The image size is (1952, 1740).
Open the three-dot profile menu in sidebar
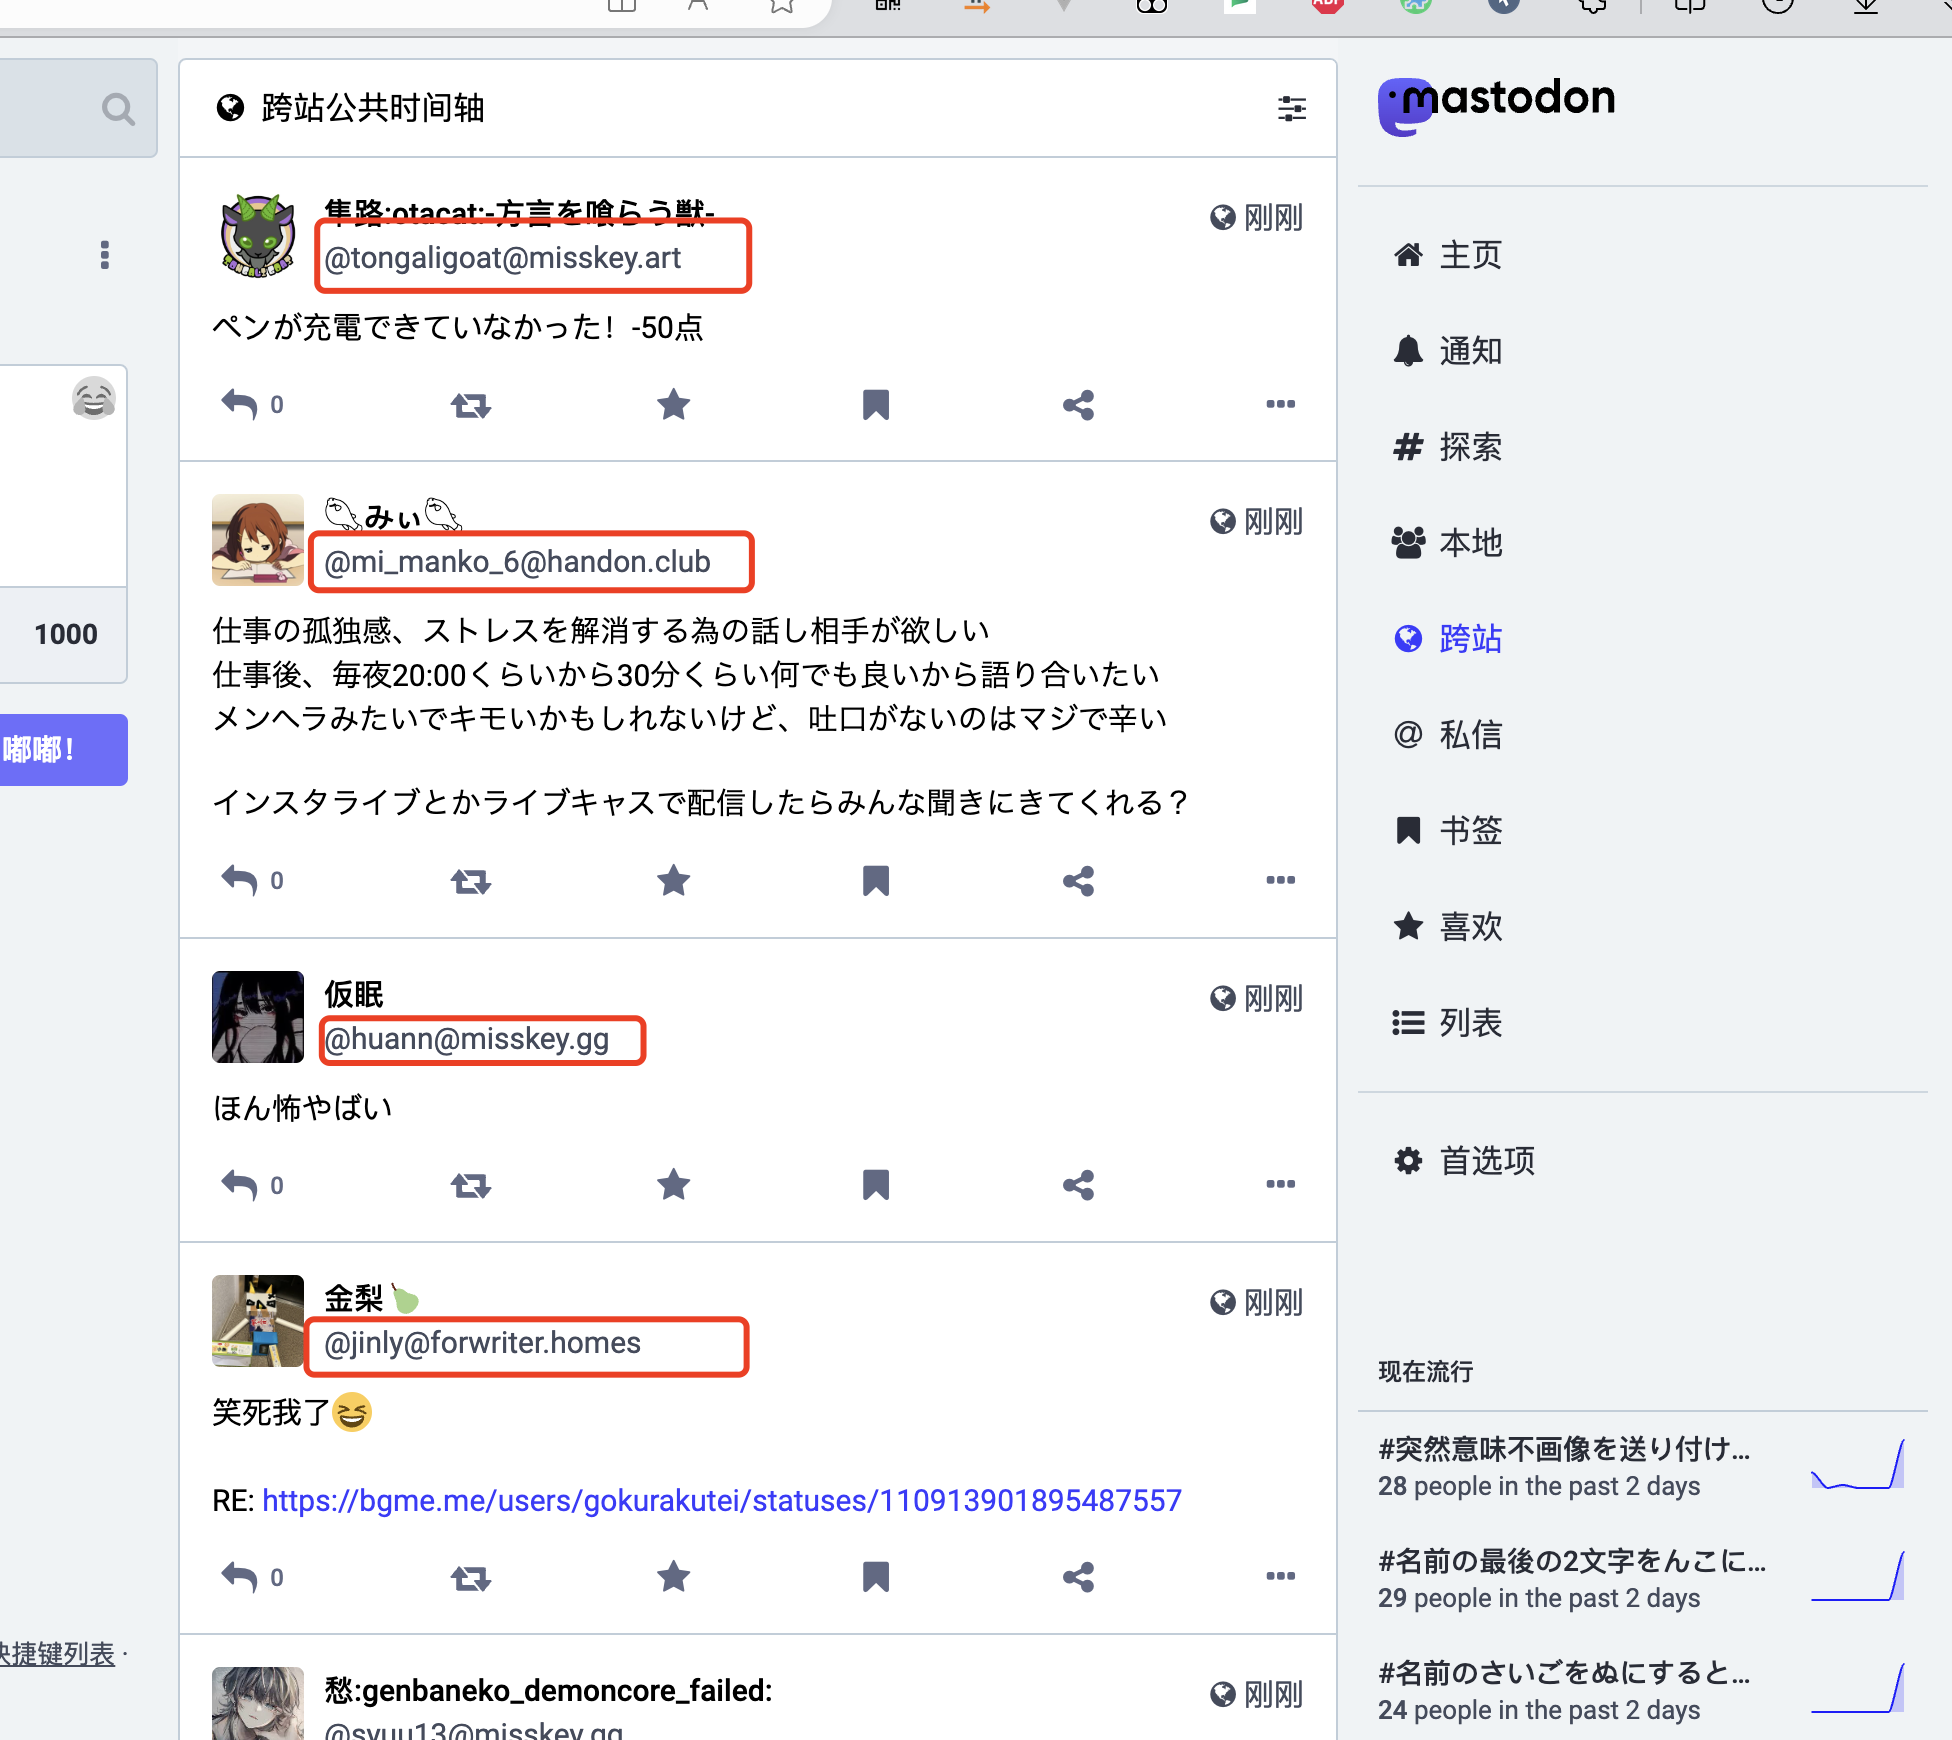[104, 255]
